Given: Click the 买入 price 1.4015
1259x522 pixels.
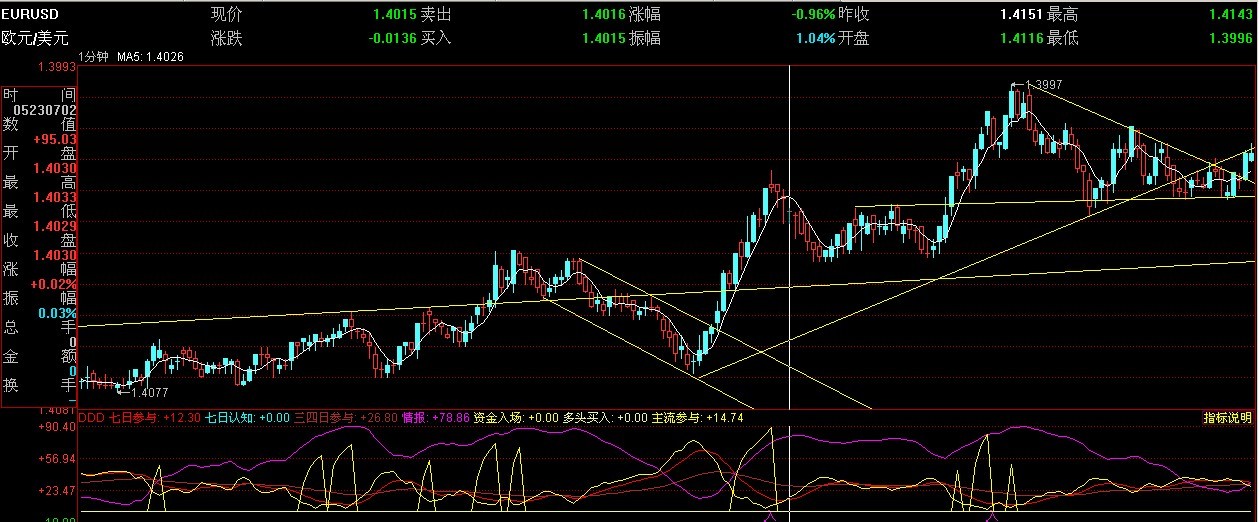Looking at the screenshot, I should pyautogui.click(x=603, y=39).
